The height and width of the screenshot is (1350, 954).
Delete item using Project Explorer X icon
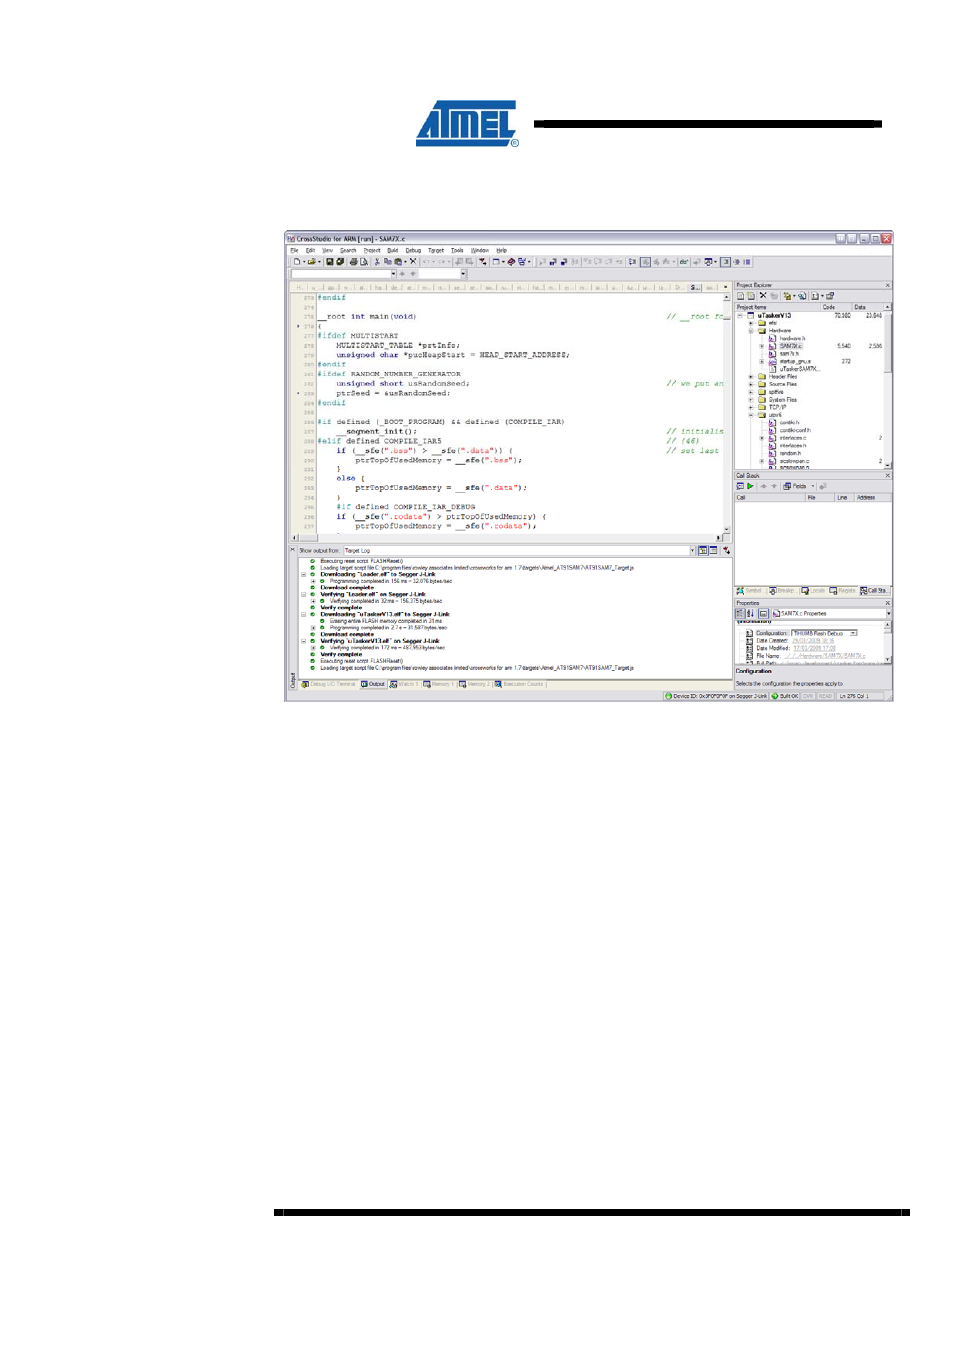pos(763,296)
